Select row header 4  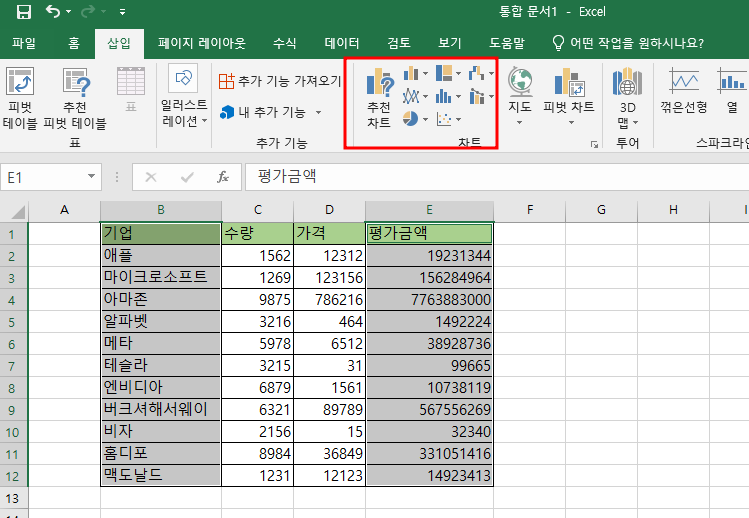[12, 300]
